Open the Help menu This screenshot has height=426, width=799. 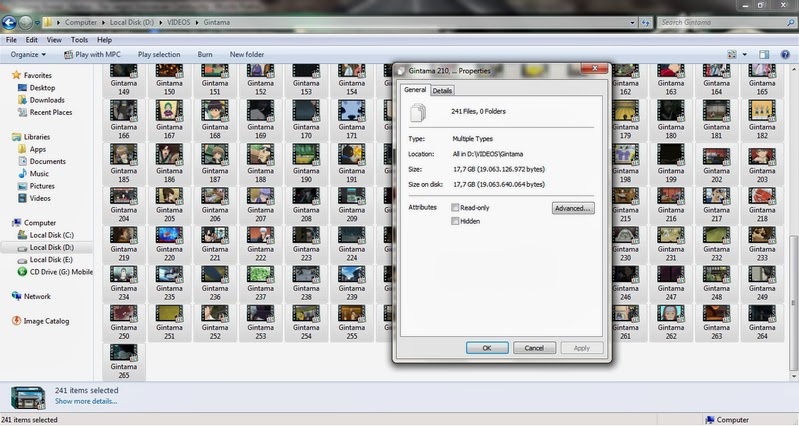(x=104, y=40)
